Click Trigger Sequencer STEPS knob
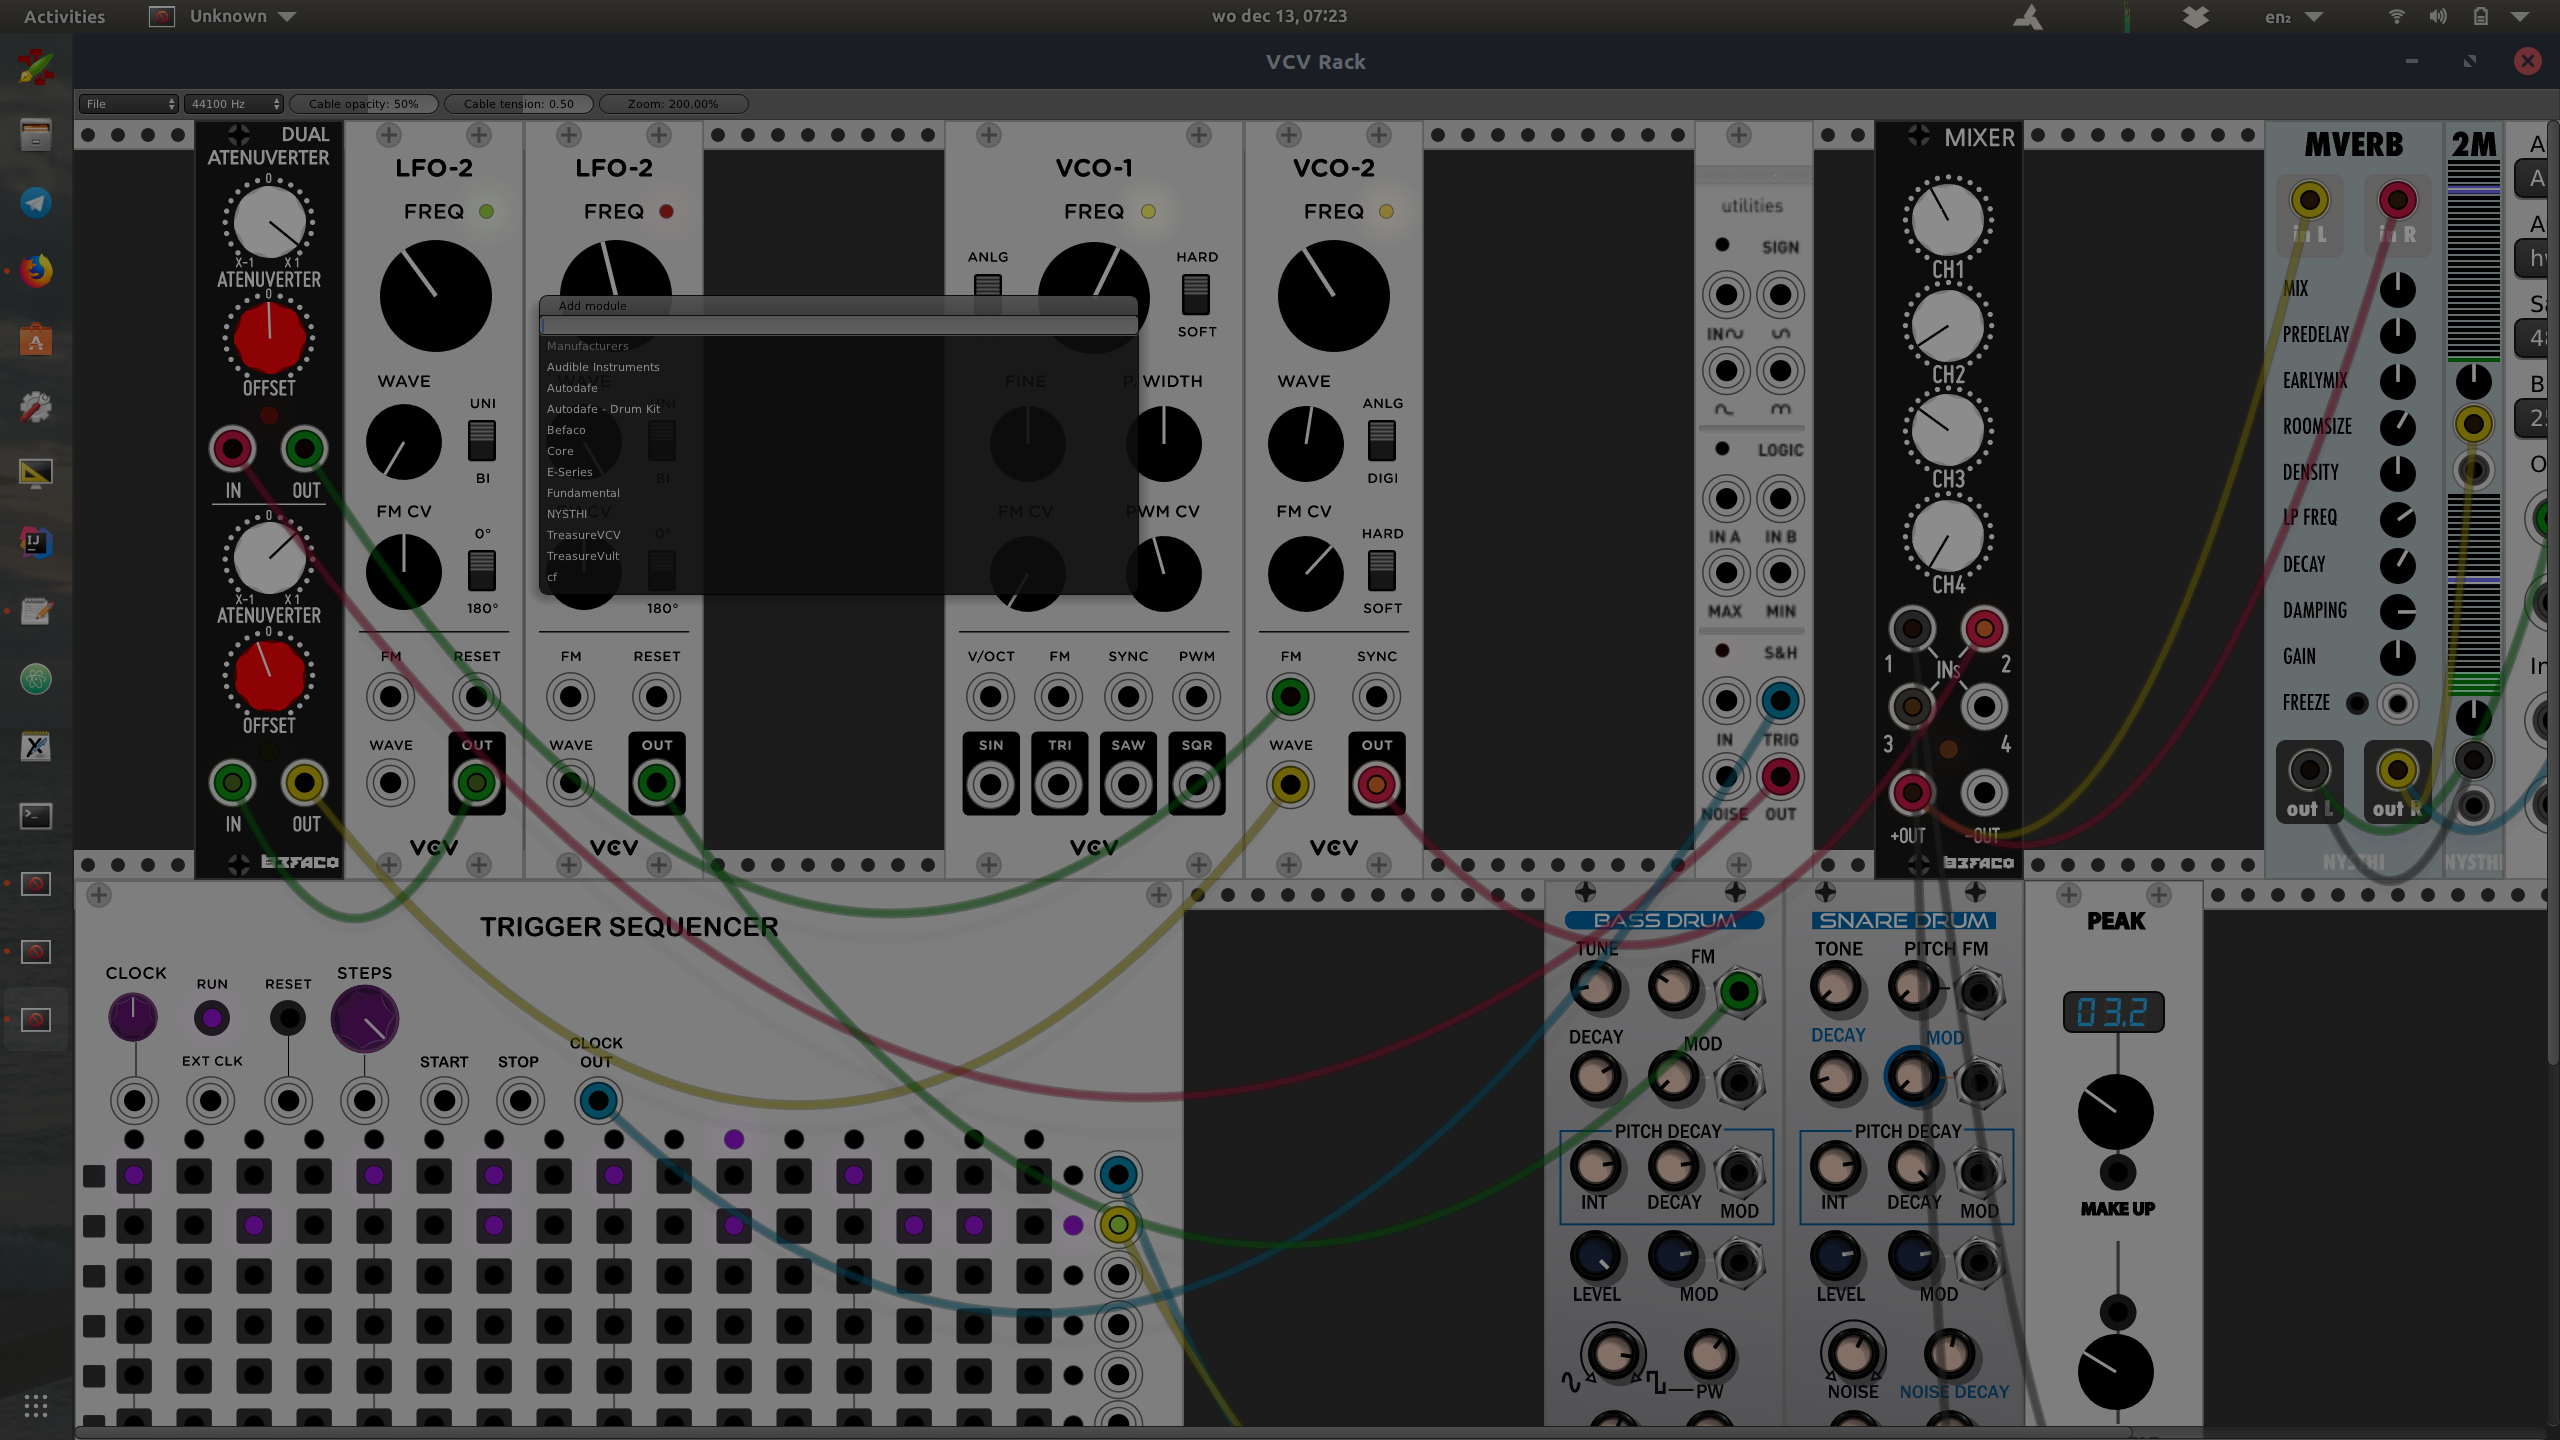 point(364,1019)
